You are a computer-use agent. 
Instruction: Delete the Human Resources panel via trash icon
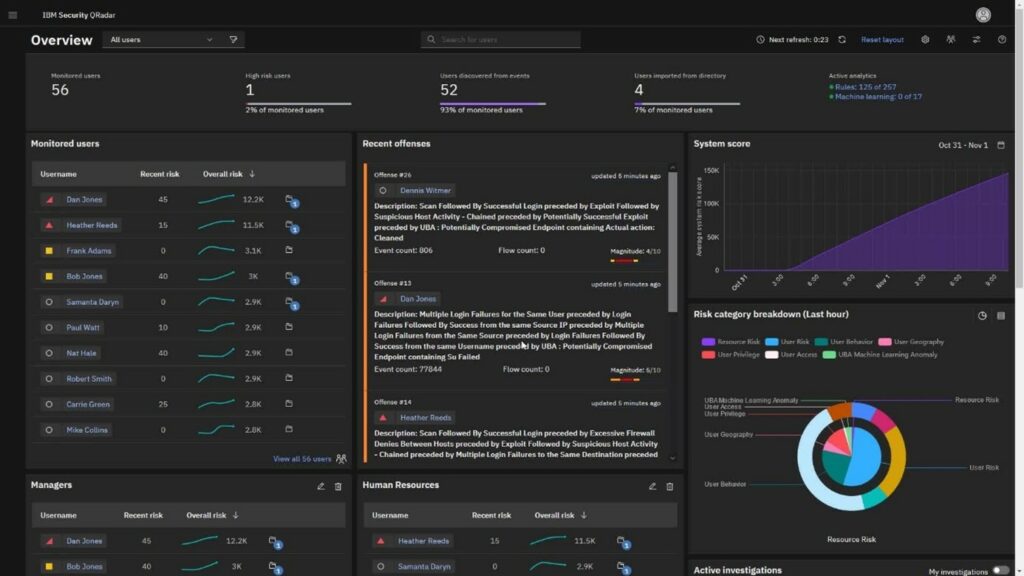coord(670,486)
